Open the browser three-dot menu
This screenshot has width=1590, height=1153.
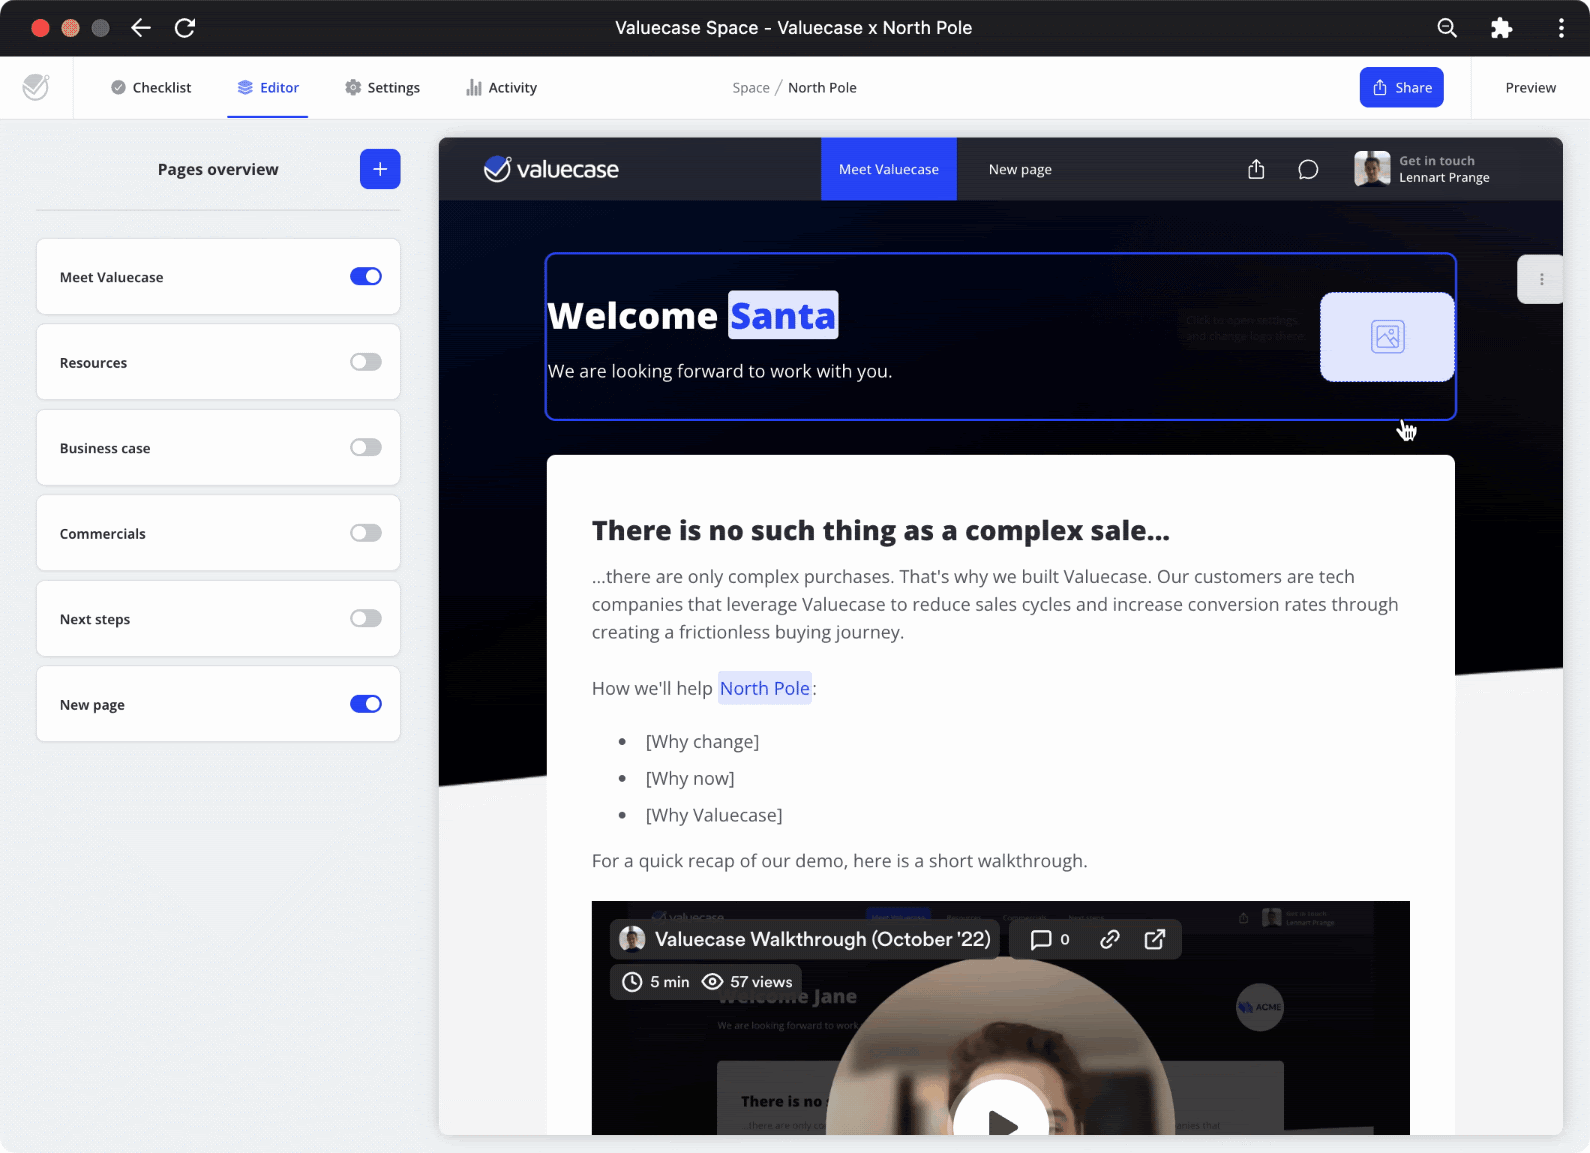1561,28
